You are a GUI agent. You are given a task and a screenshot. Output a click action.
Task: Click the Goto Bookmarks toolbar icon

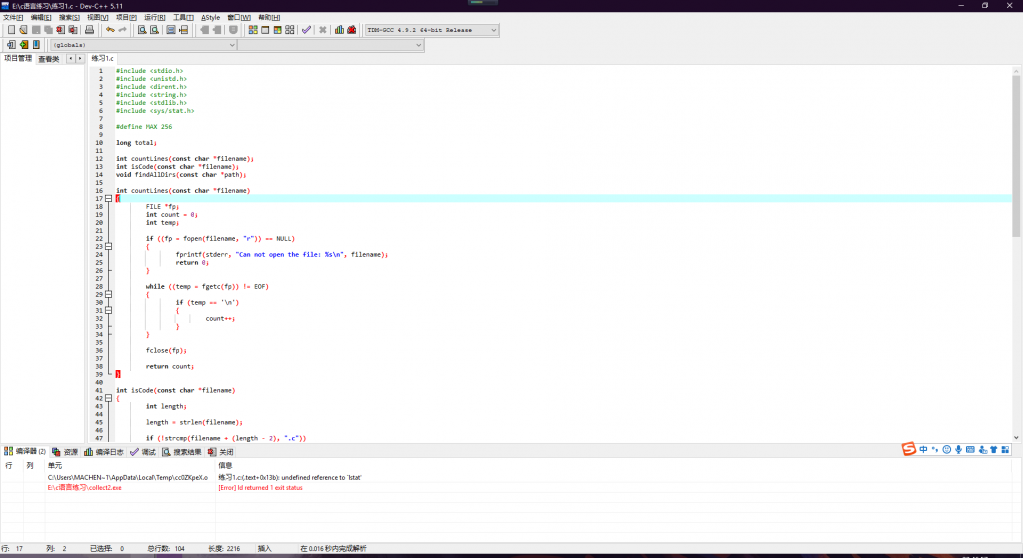pos(36,45)
